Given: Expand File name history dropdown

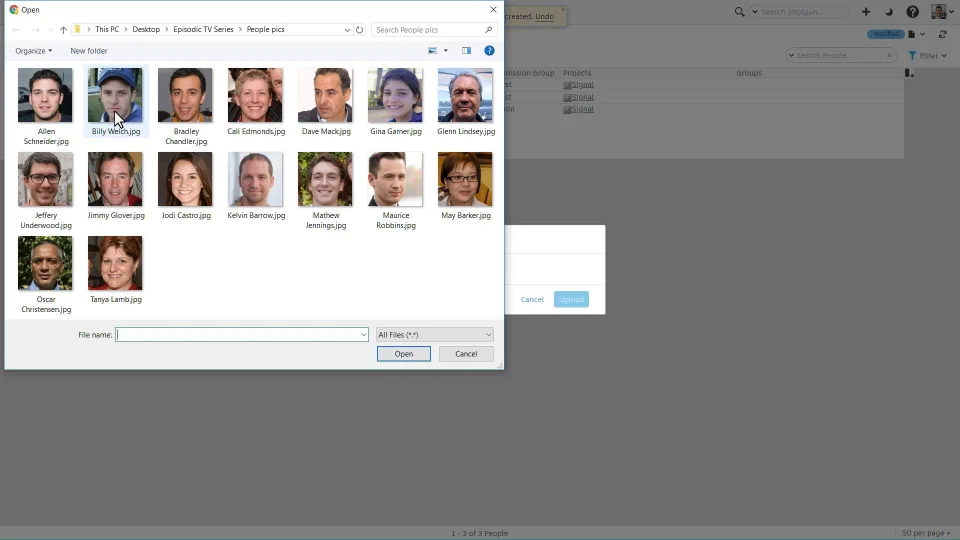Looking at the screenshot, I should click(364, 334).
